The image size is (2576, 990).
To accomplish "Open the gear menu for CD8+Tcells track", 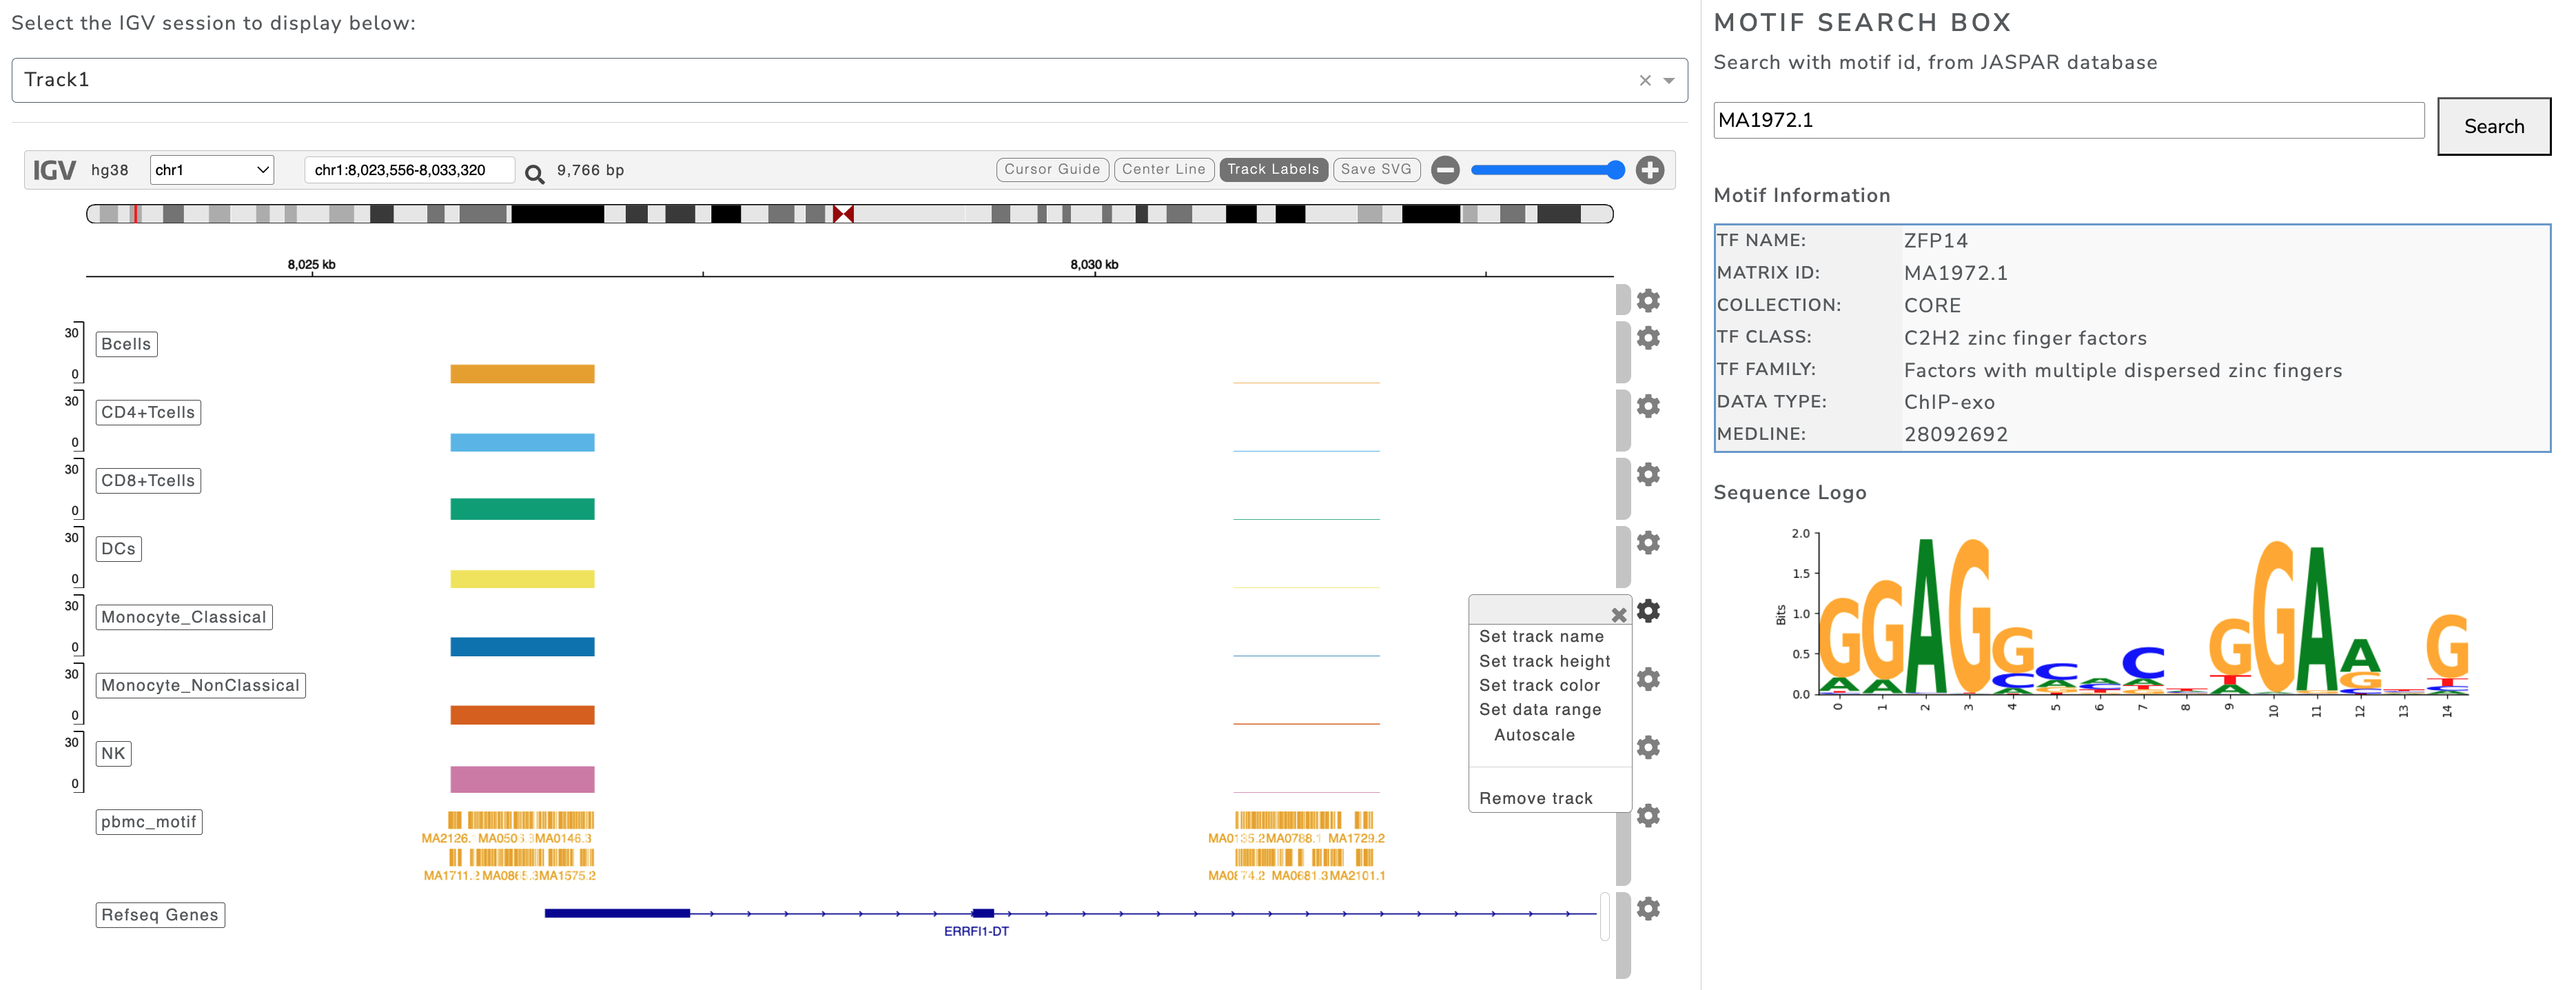I will point(1647,474).
